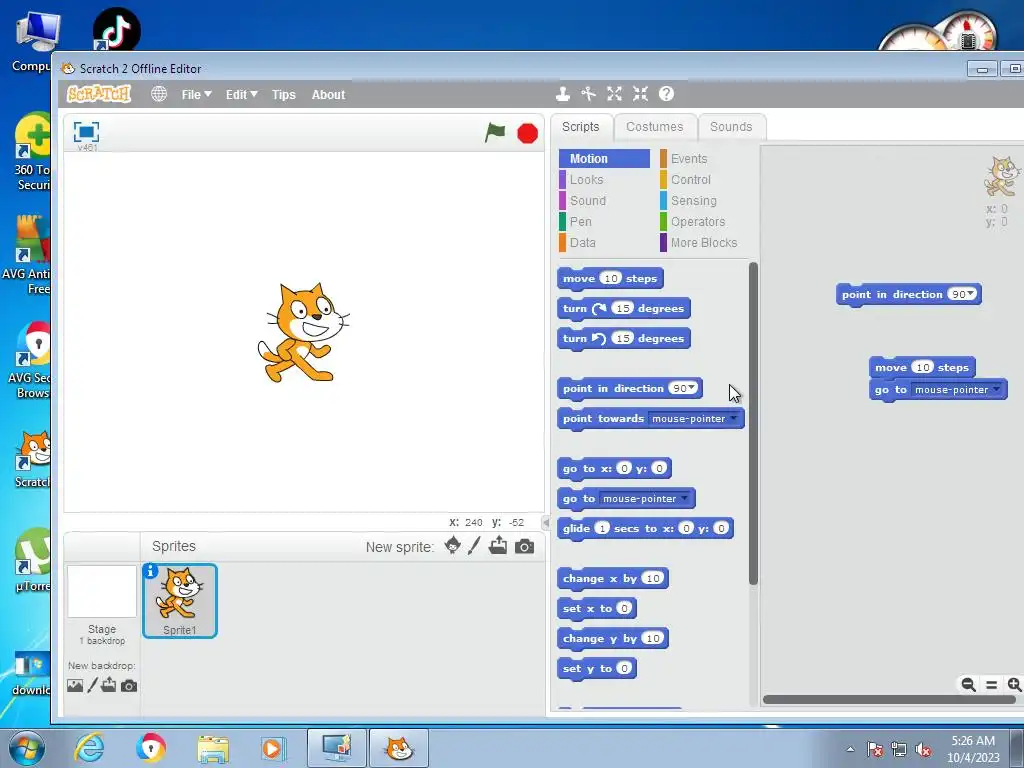Select the Sprite1 thumbnail
The image size is (1024, 768).
[180, 600]
